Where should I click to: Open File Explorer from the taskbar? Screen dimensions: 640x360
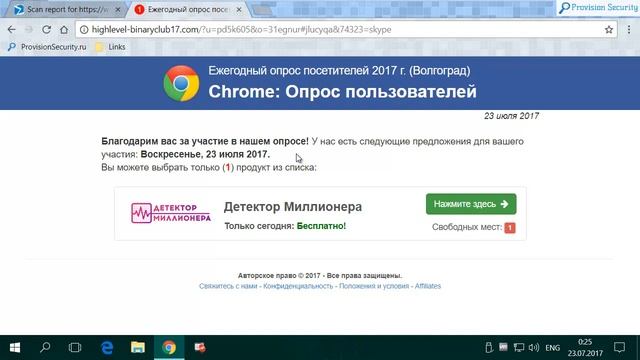pos(138,347)
